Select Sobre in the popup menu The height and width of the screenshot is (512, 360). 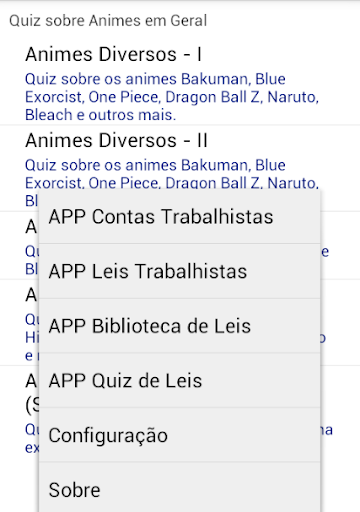[x=180, y=487]
